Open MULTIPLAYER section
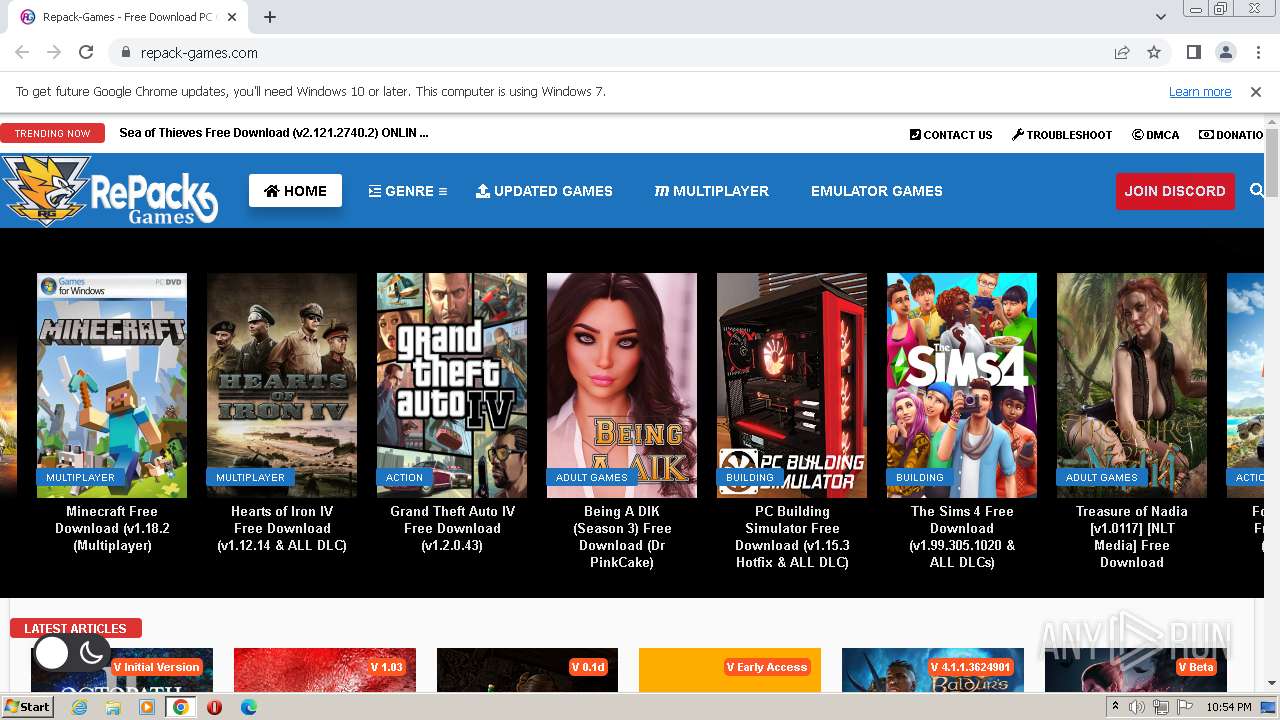The height and width of the screenshot is (720, 1280). coord(711,191)
